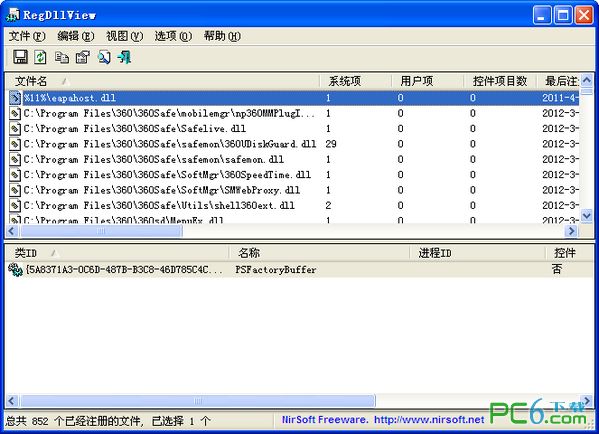The width and height of the screenshot is (599, 434).
Task: Click the file icon beside safemon.dll
Action: pos(15,159)
